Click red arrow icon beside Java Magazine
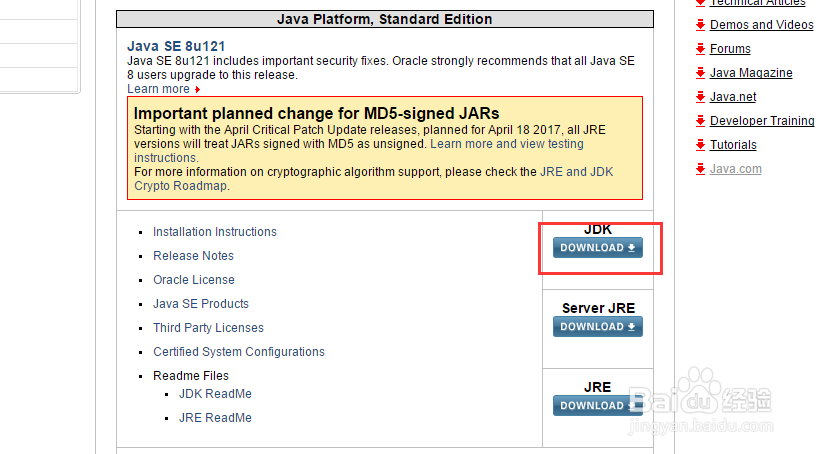The image size is (820, 454). [701, 73]
